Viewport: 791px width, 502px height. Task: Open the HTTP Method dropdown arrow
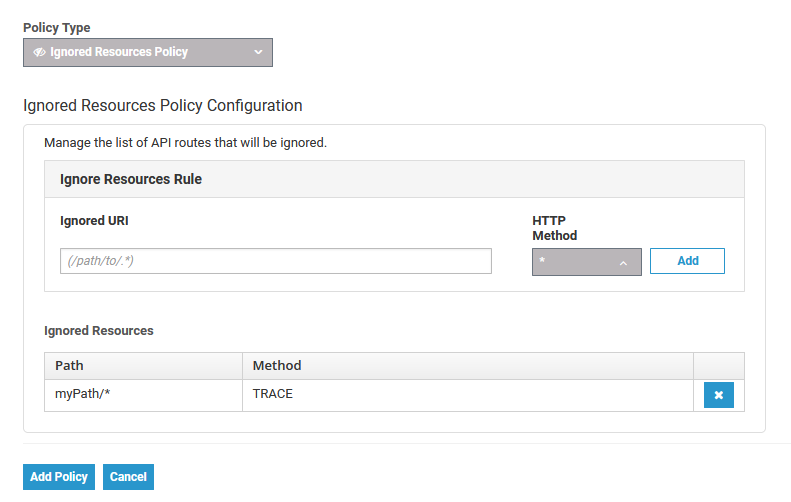click(623, 262)
